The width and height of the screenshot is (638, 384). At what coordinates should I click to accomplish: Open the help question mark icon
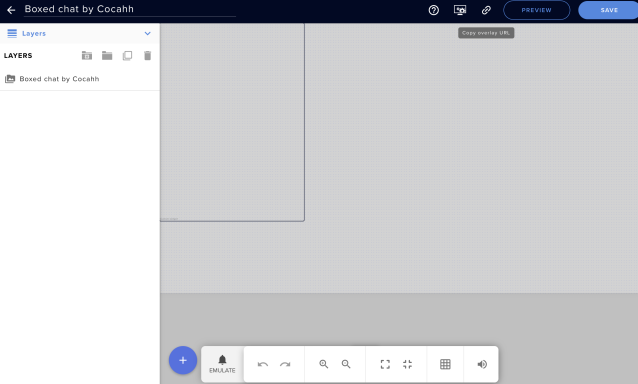[434, 10]
